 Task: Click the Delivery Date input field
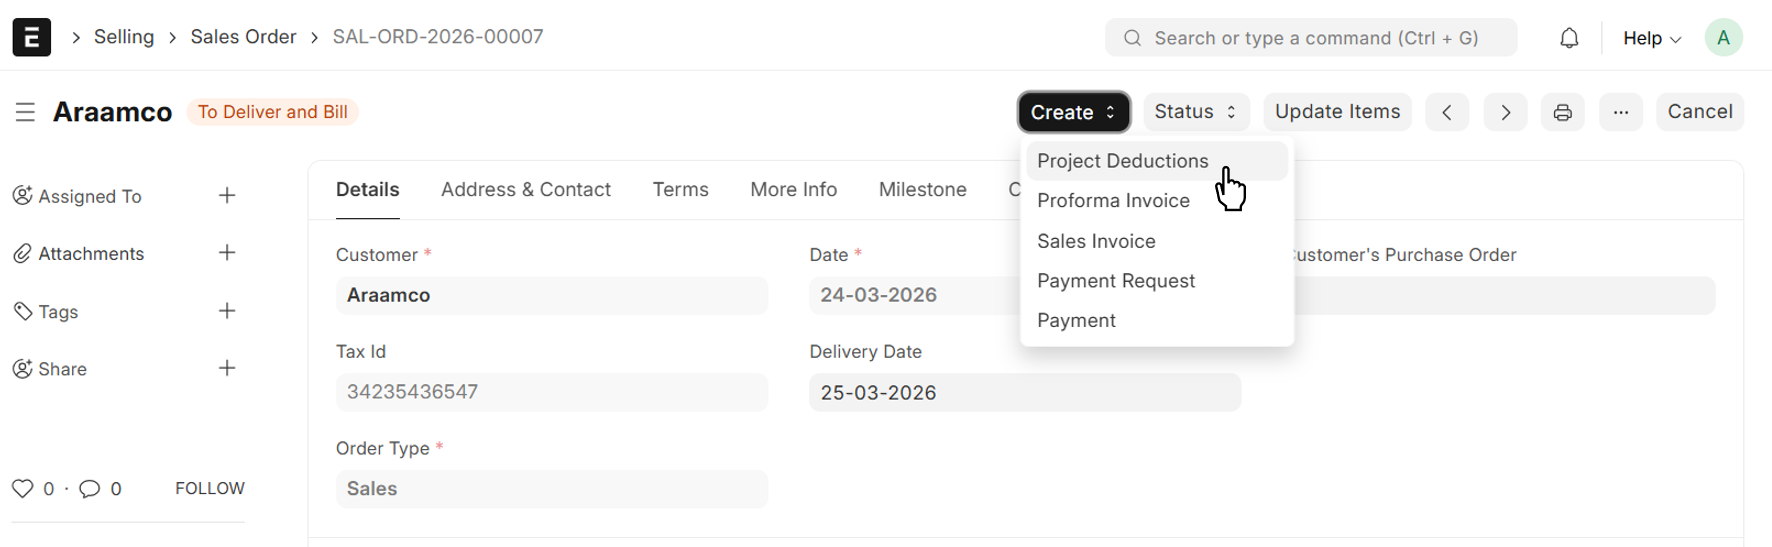[x=1024, y=393]
